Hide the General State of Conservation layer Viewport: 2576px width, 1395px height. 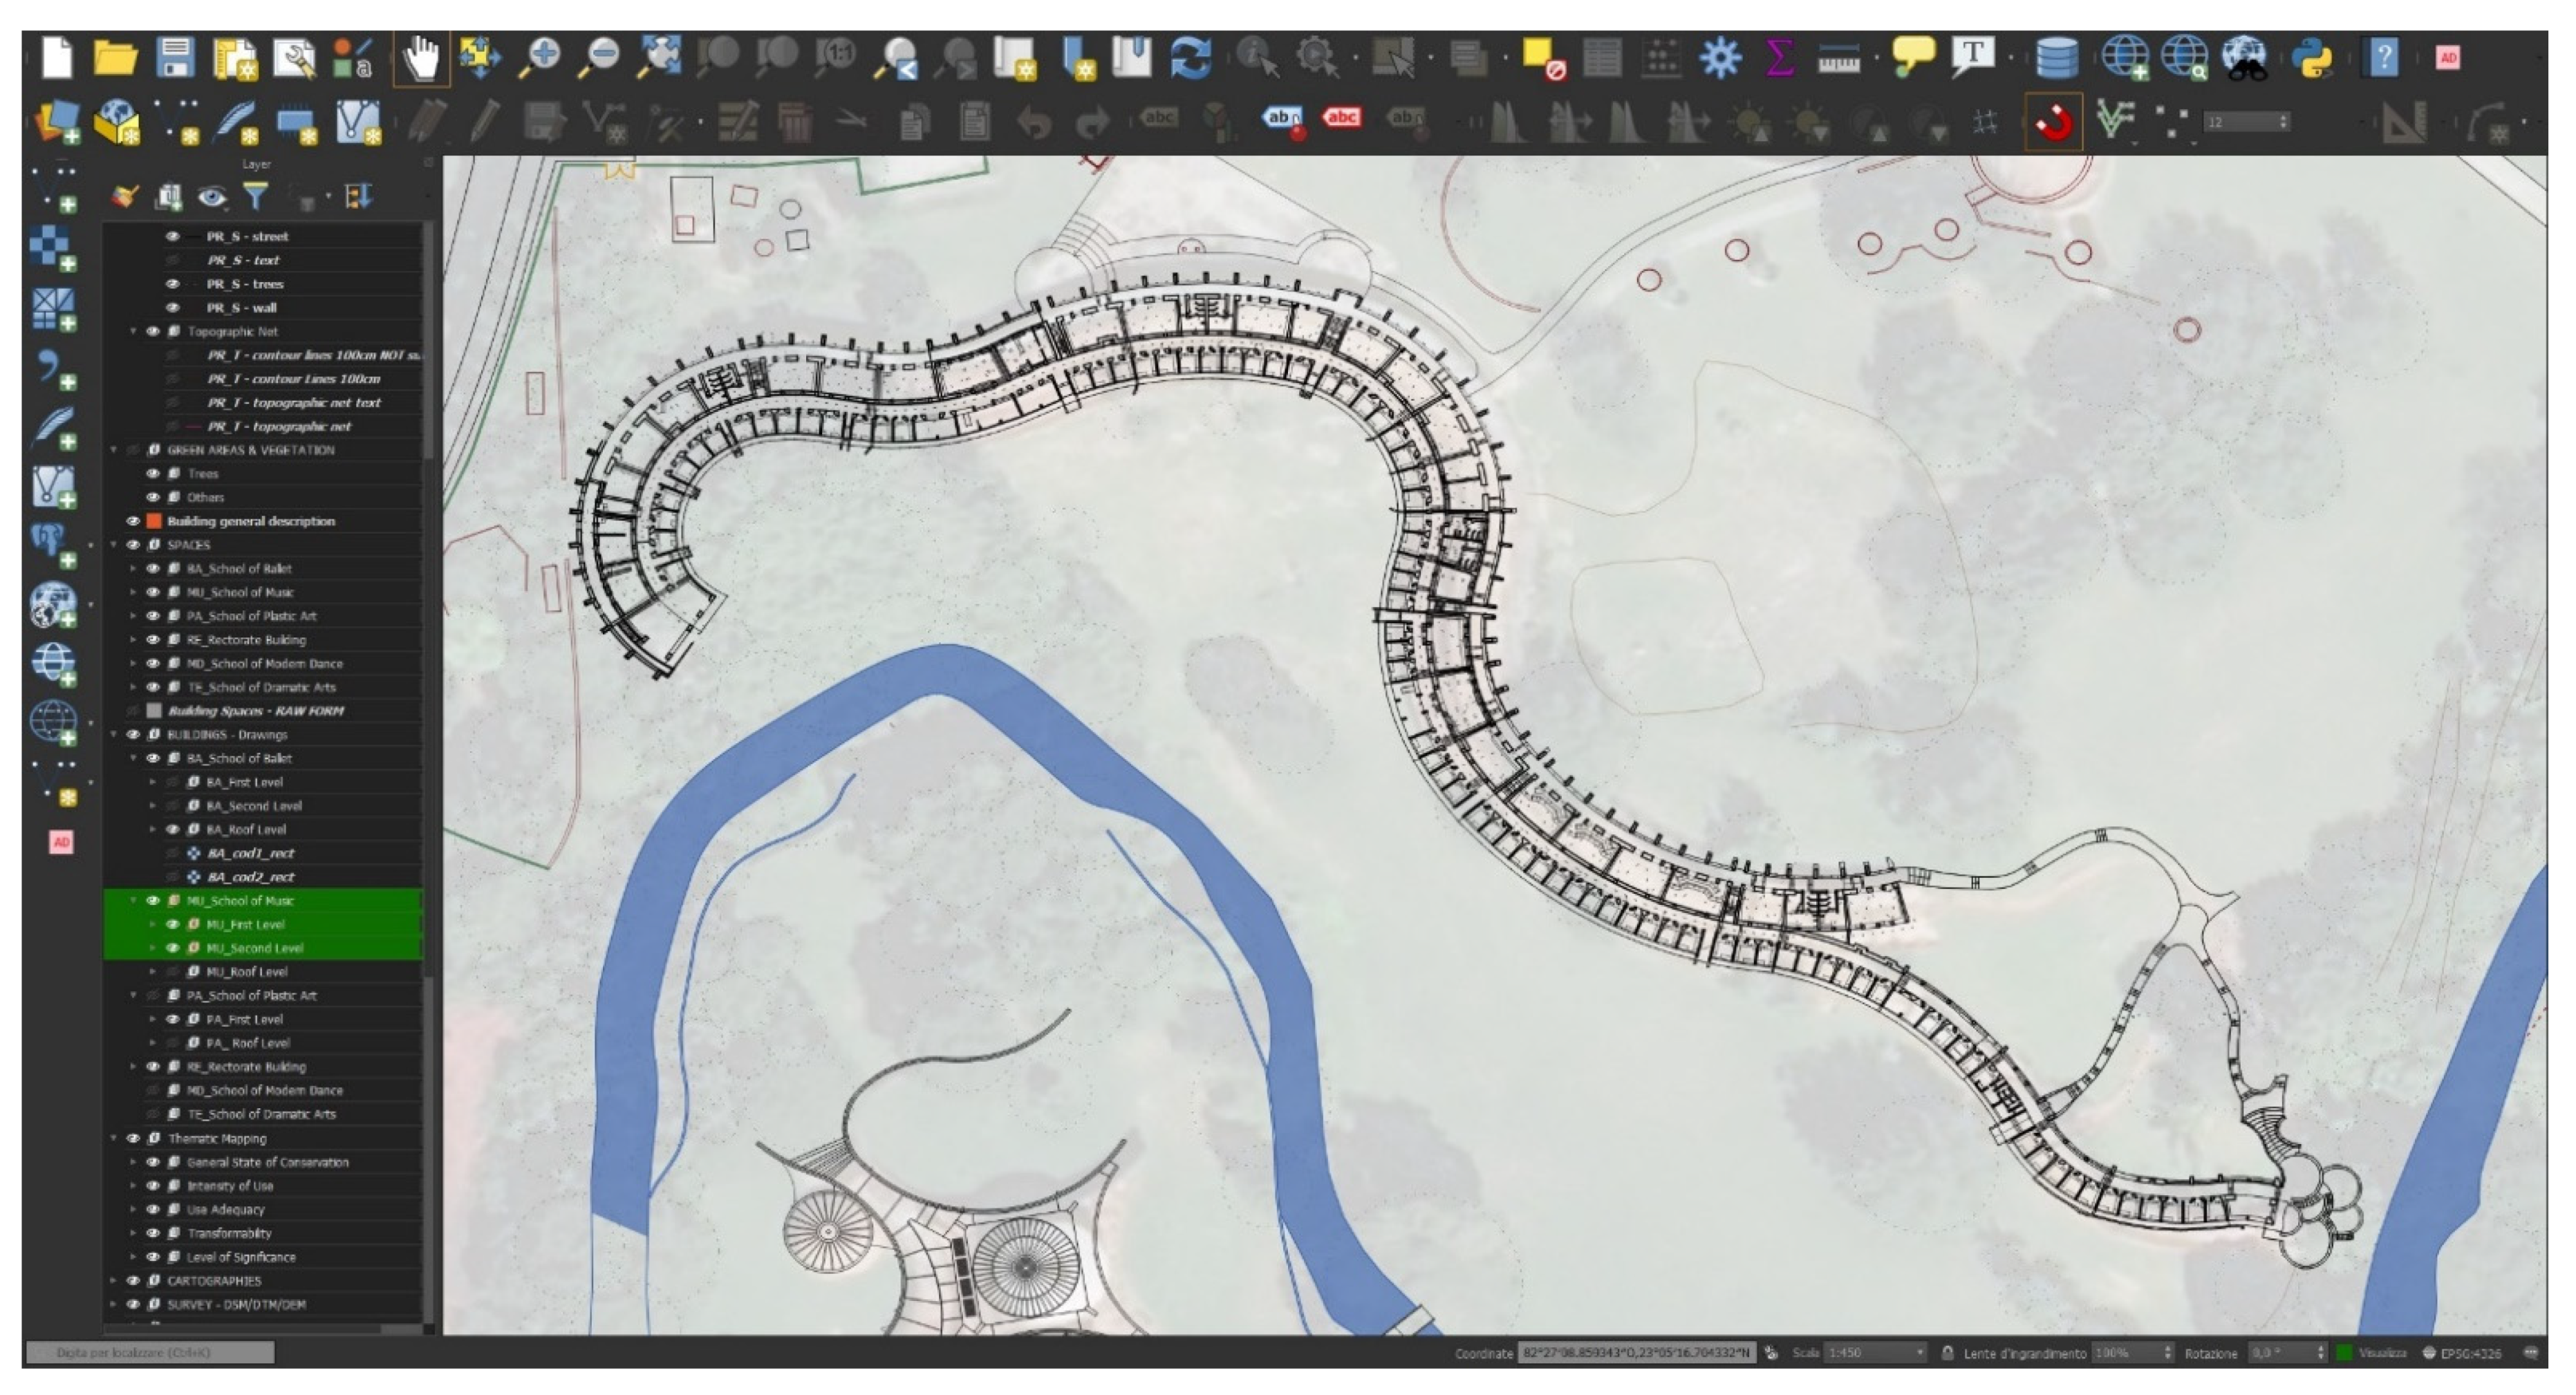coord(153,1163)
